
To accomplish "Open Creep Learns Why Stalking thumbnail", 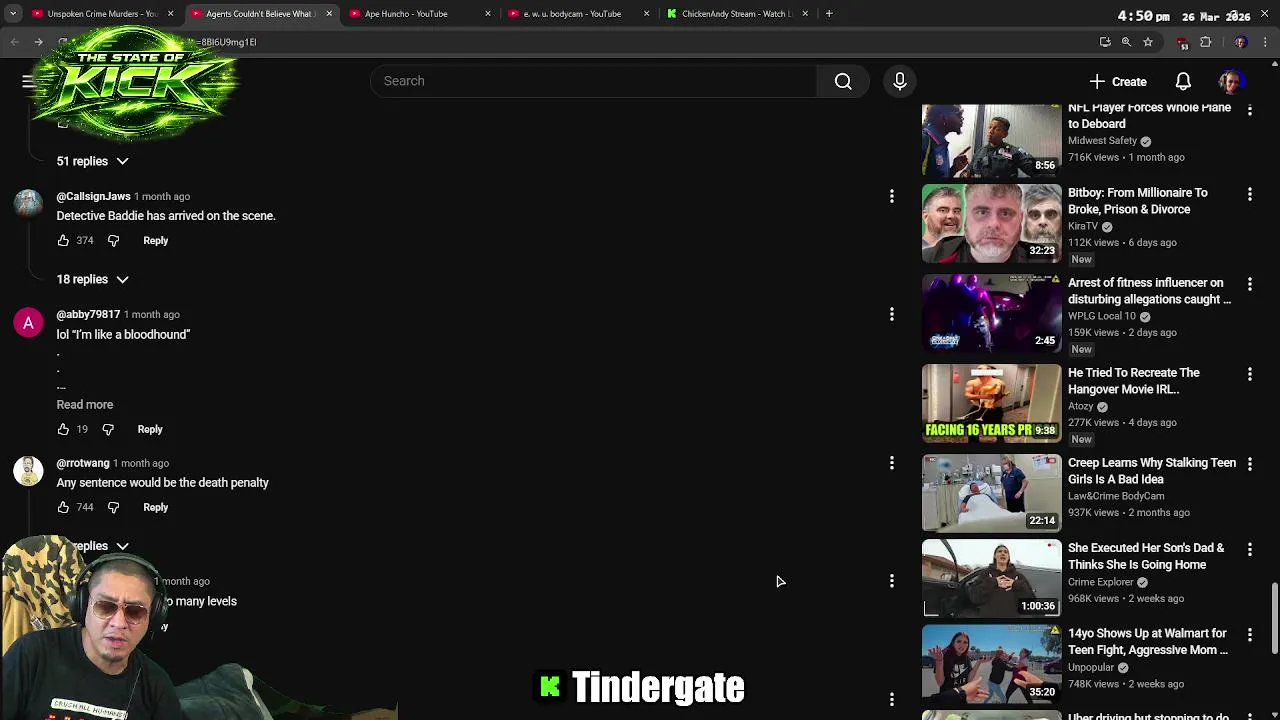I will pos(991,493).
